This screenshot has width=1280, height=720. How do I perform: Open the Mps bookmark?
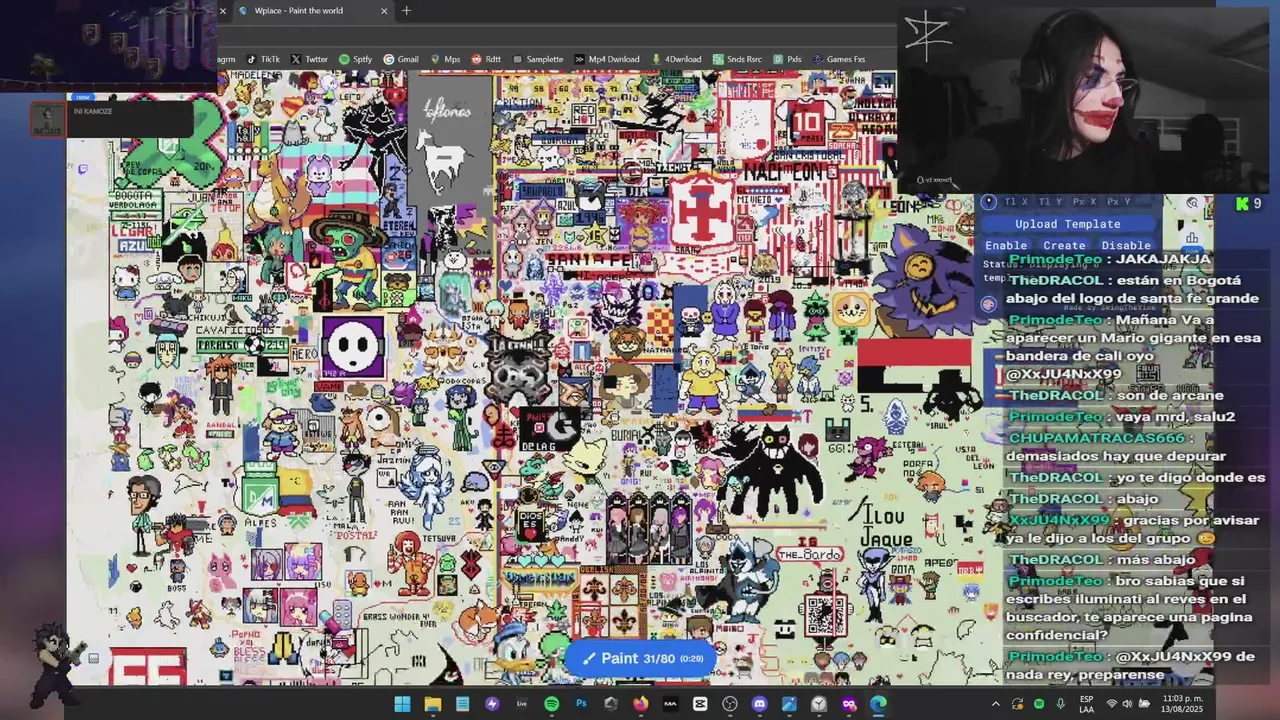tap(445, 59)
